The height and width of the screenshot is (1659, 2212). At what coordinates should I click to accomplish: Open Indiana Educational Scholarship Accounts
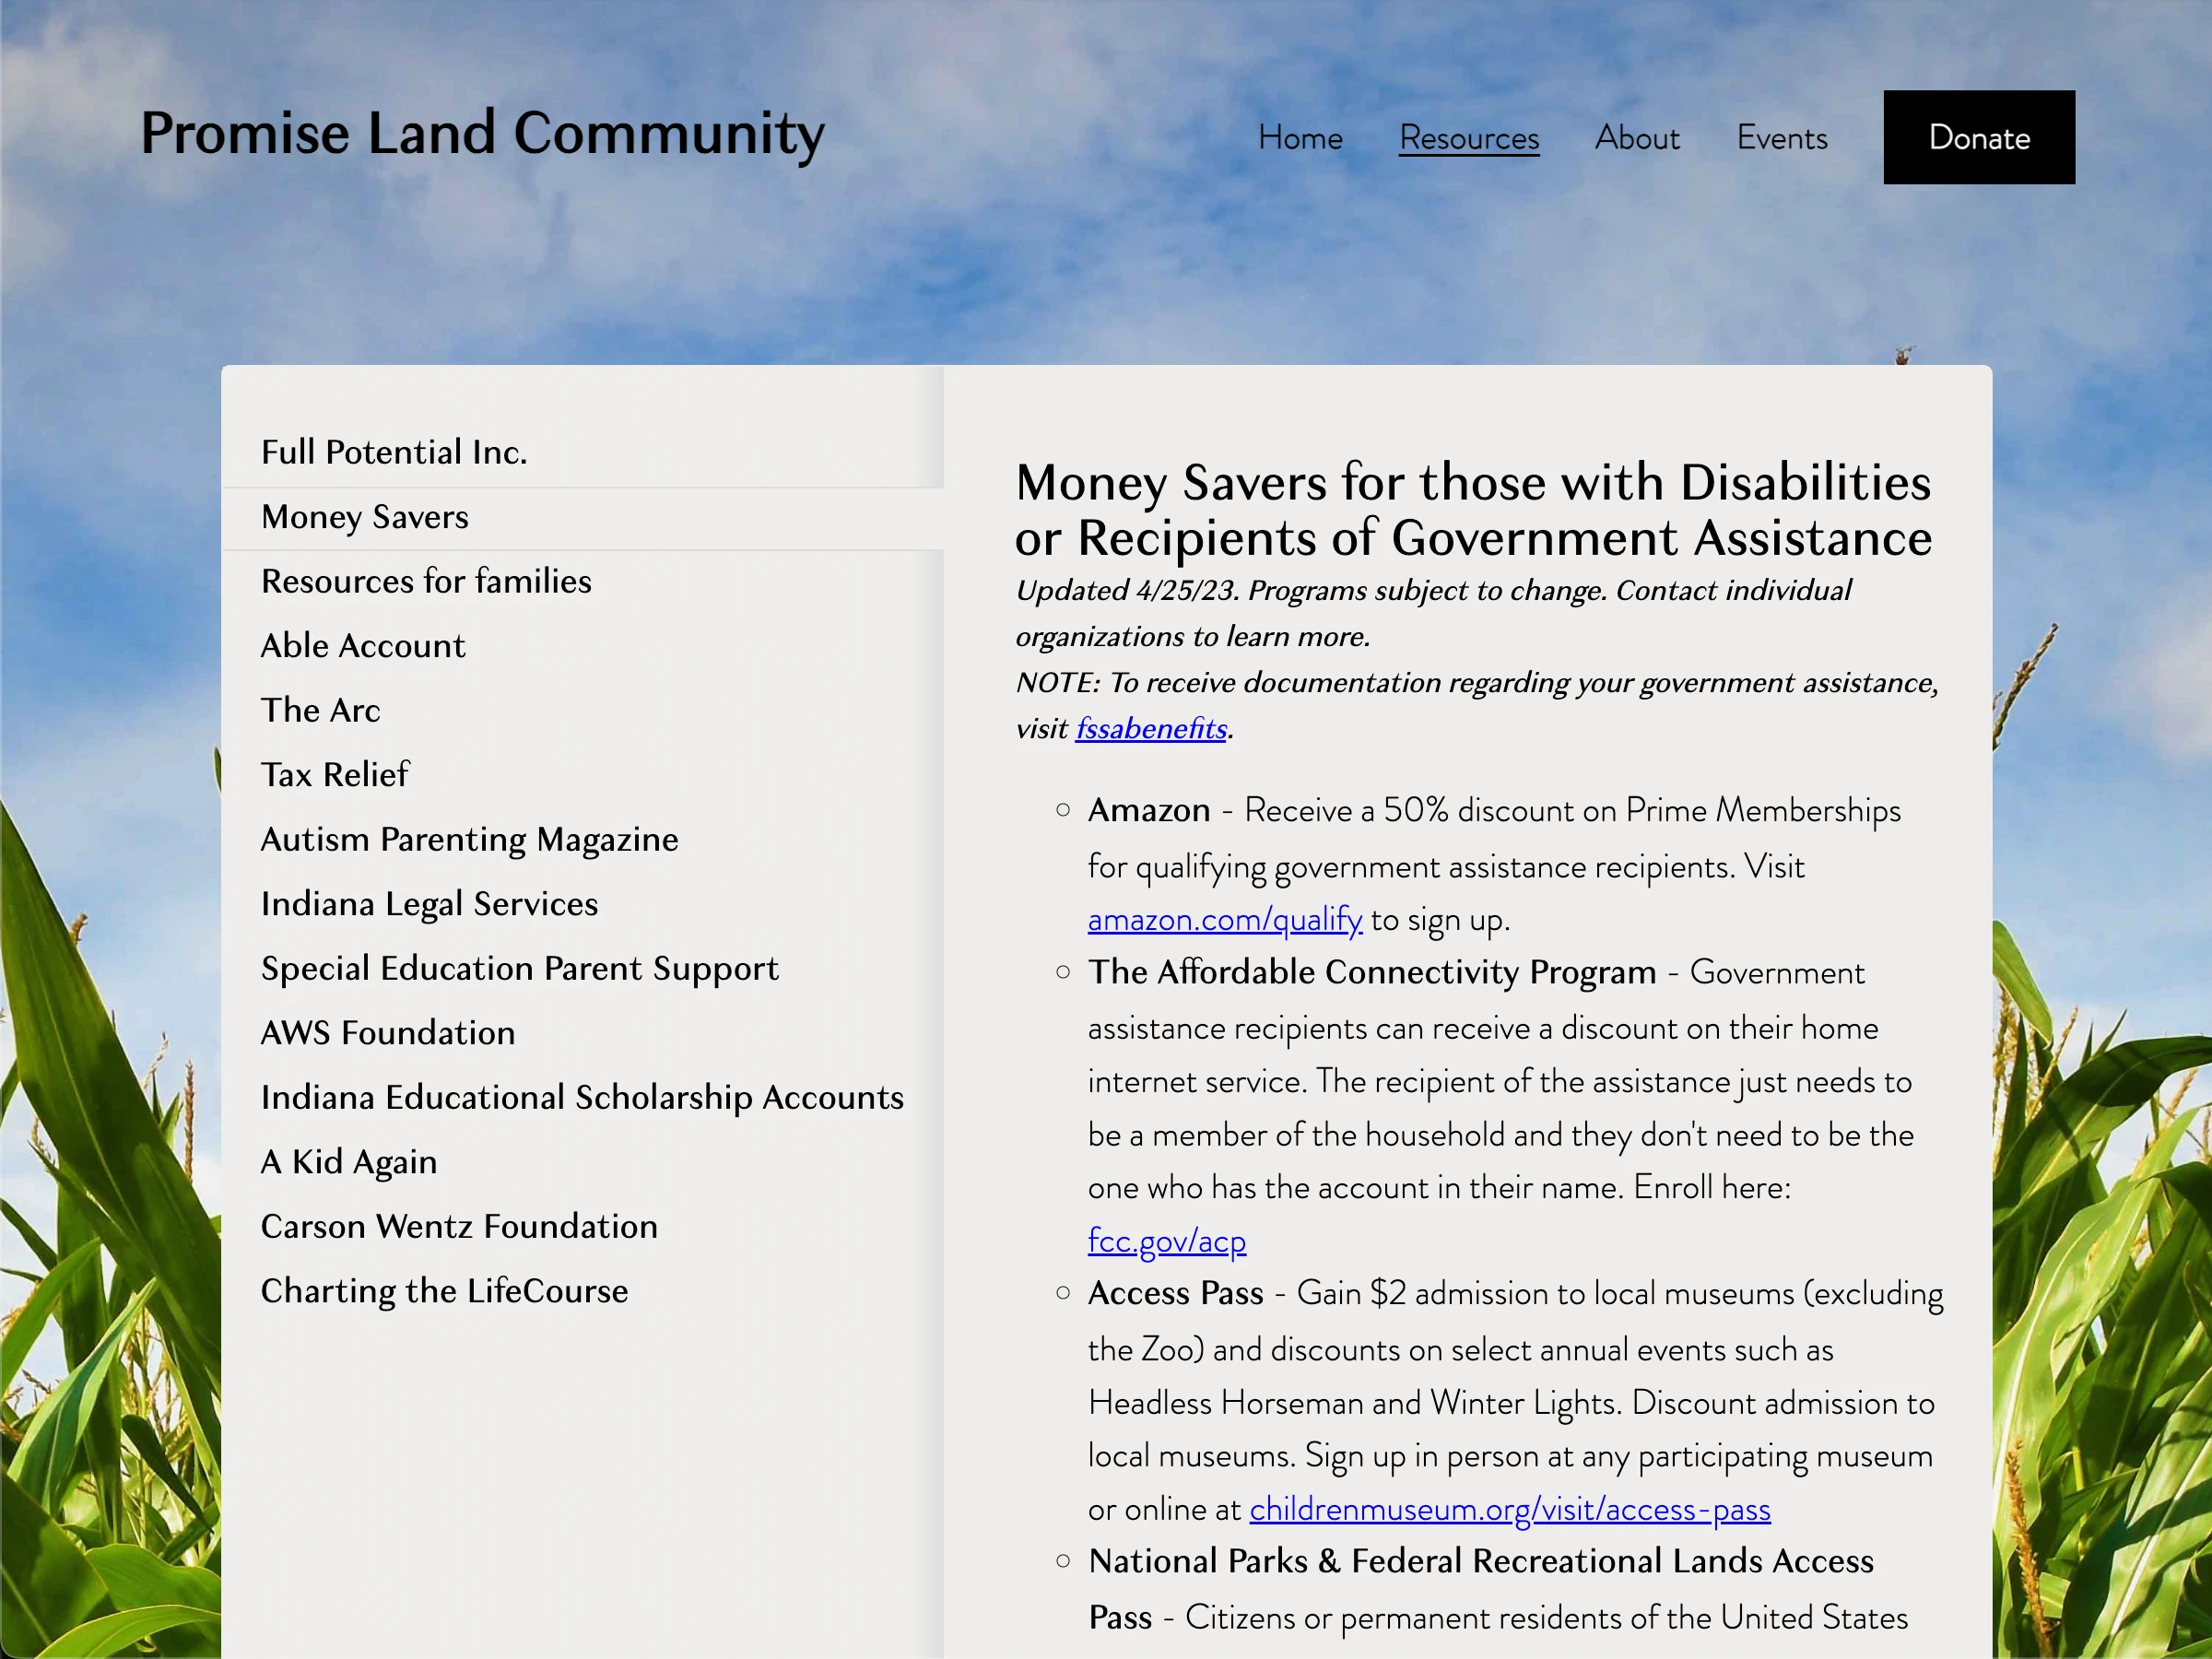(582, 1097)
